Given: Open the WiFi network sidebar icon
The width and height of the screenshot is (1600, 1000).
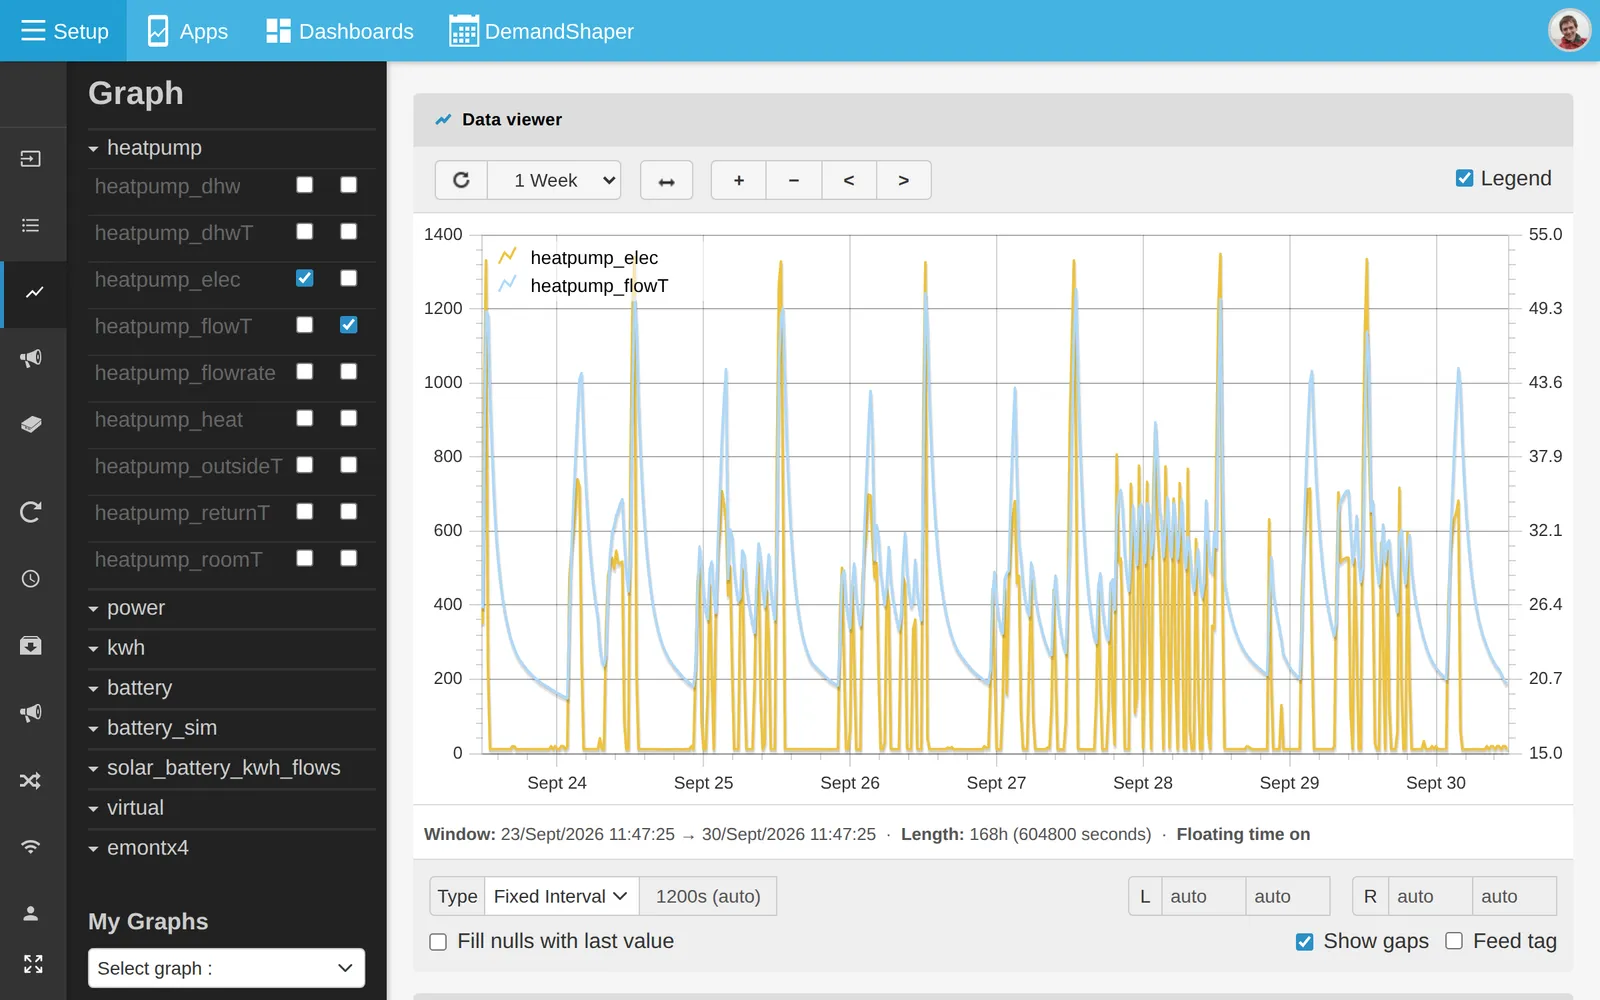Looking at the screenshot, I should point(31,847).
